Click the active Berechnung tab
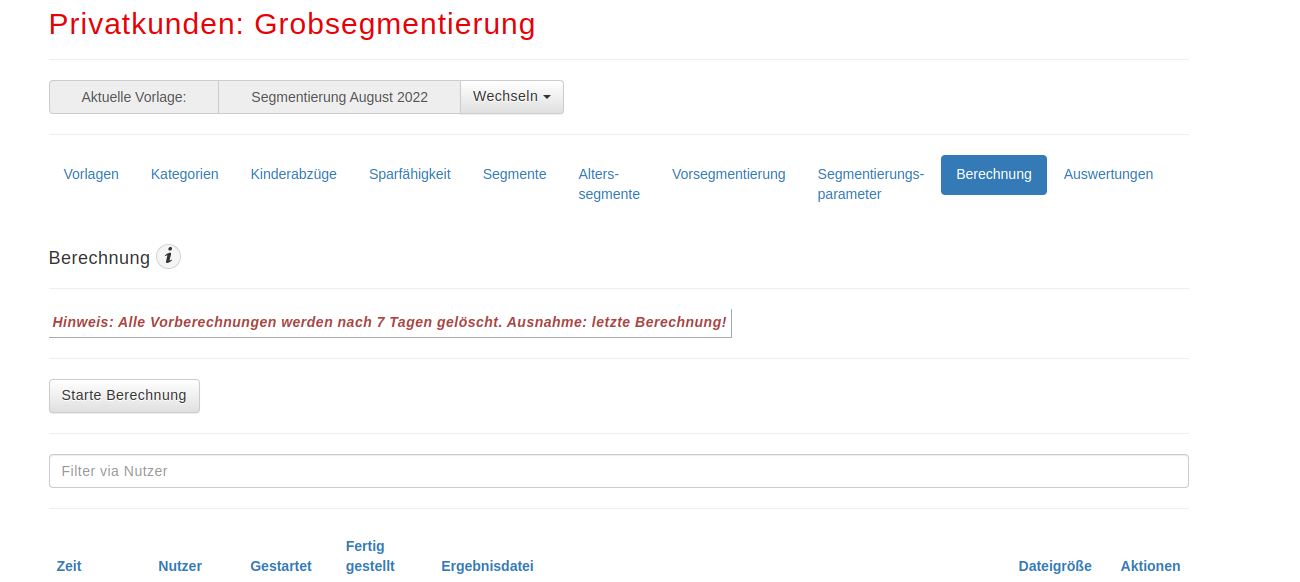This screenshot has height=582, width=1300. [994, 175]
